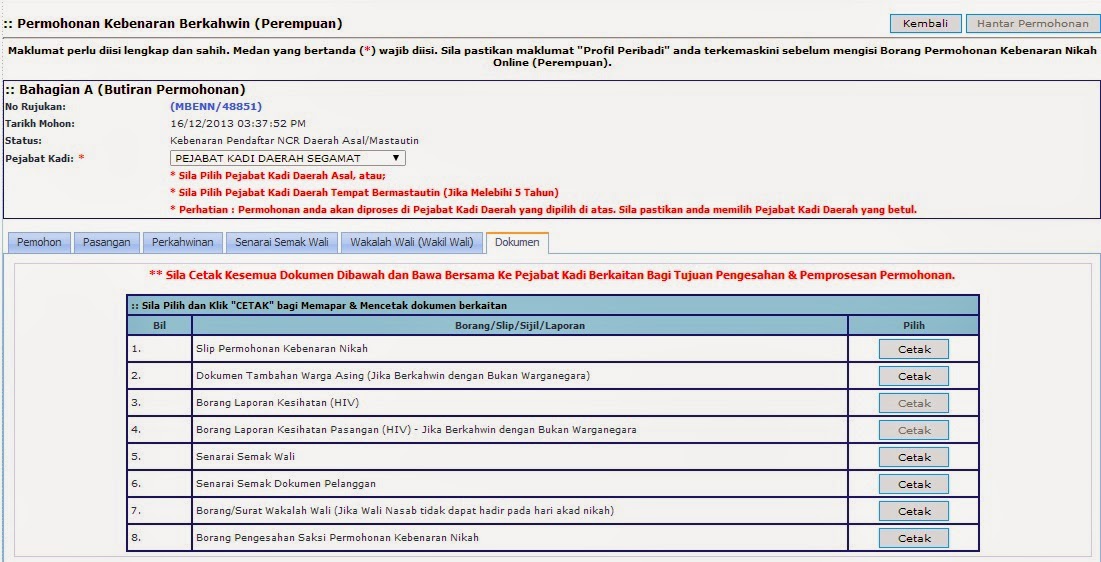This screenshot has height=562, width=1101.
Task: Click row text 'Senarai Semak Wali' in table
Action: click(245, 457)
